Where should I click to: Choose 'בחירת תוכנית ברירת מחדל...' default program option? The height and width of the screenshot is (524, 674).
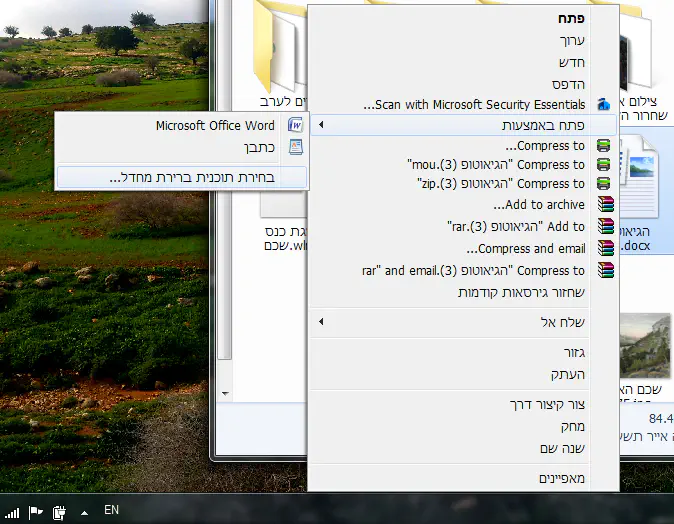click(182, 177)
